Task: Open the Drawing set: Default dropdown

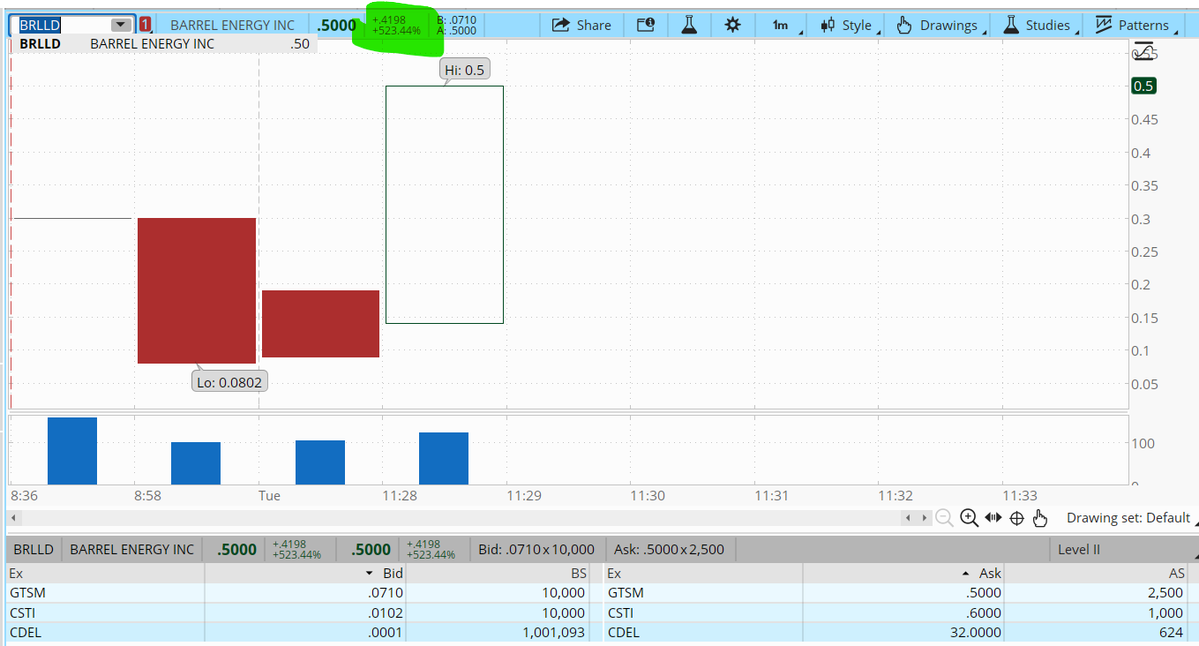Action: [x=1130, y=518]
